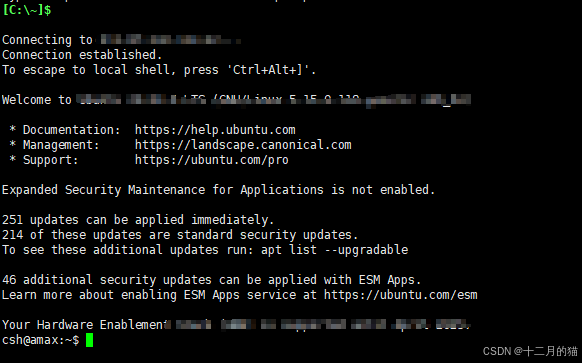Click the green block cursor
Screen dimensions: 582x363
tap(89, 340)
